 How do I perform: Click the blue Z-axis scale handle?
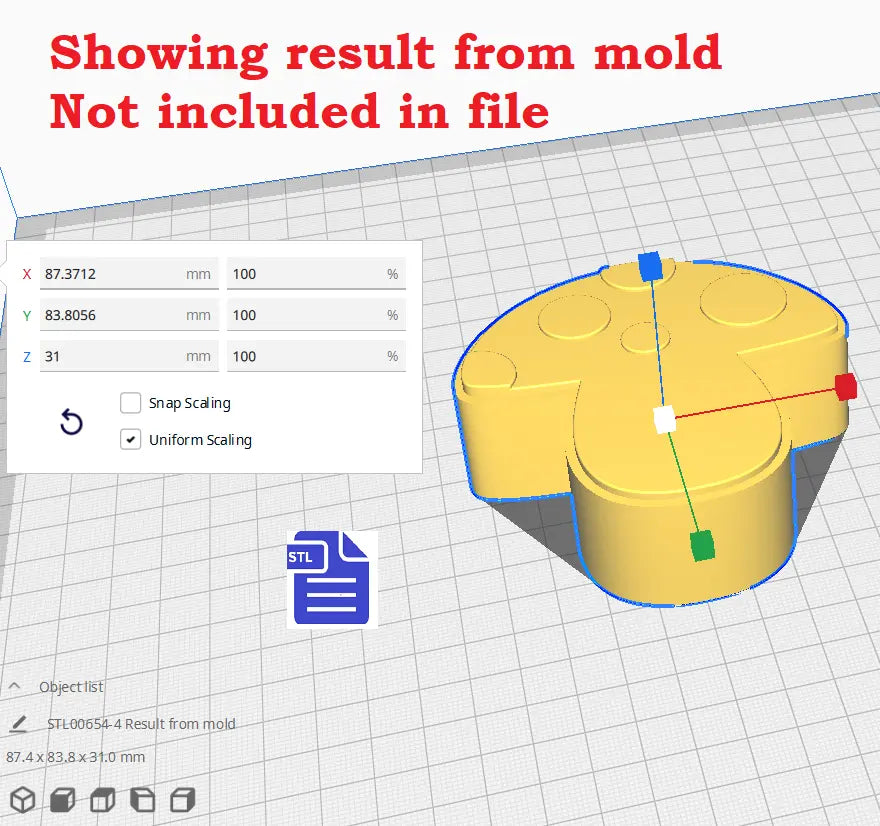[649, 267]
